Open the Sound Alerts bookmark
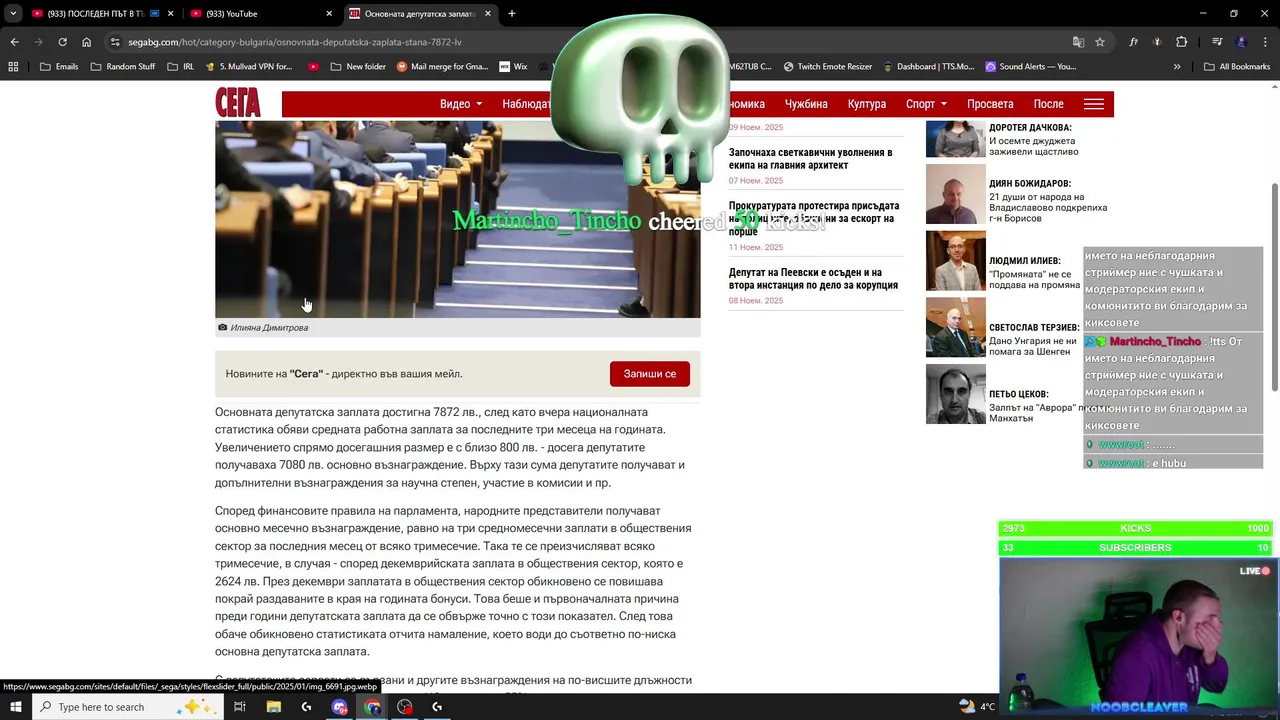 tap(1030, 67)
